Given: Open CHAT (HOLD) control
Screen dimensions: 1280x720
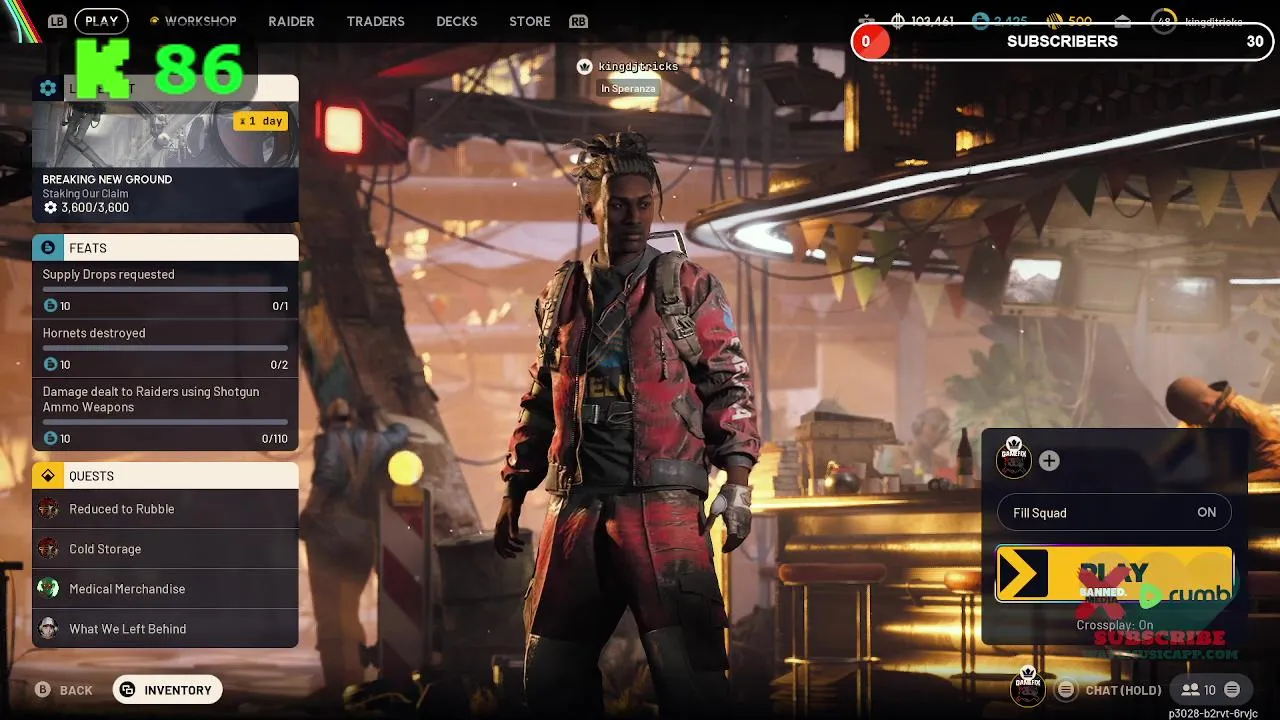Looking at the screenshot, I should pyautogui.click(x=1124, y=690).
